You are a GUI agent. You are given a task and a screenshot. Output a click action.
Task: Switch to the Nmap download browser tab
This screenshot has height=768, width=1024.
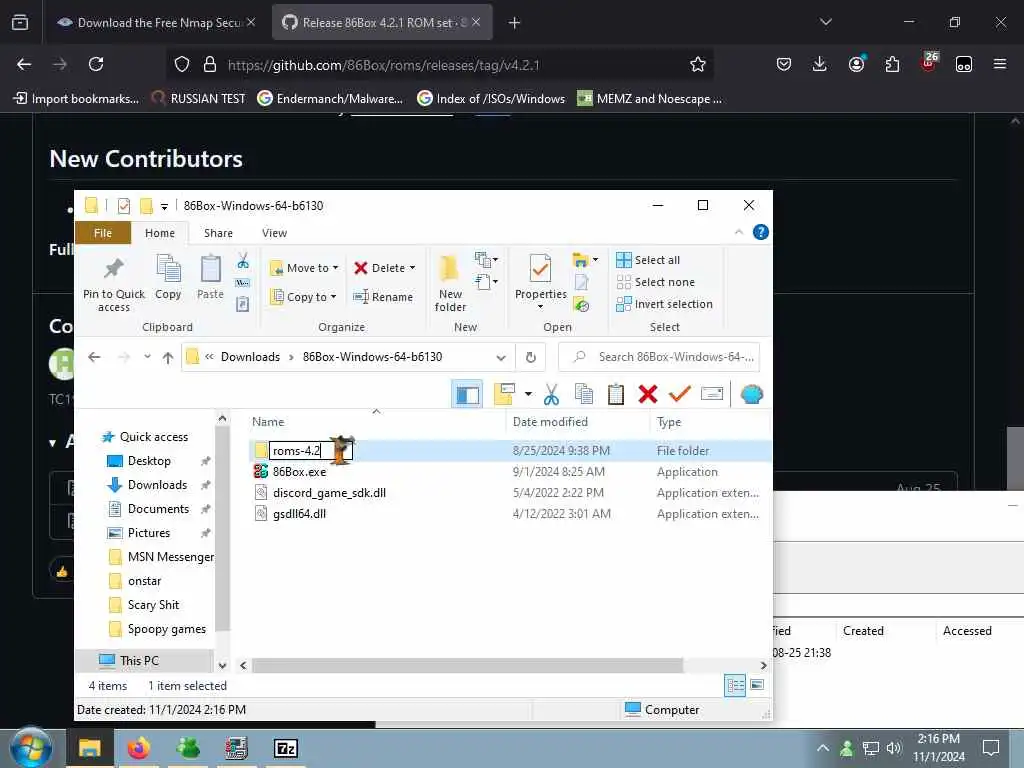[x=156, y=23]
